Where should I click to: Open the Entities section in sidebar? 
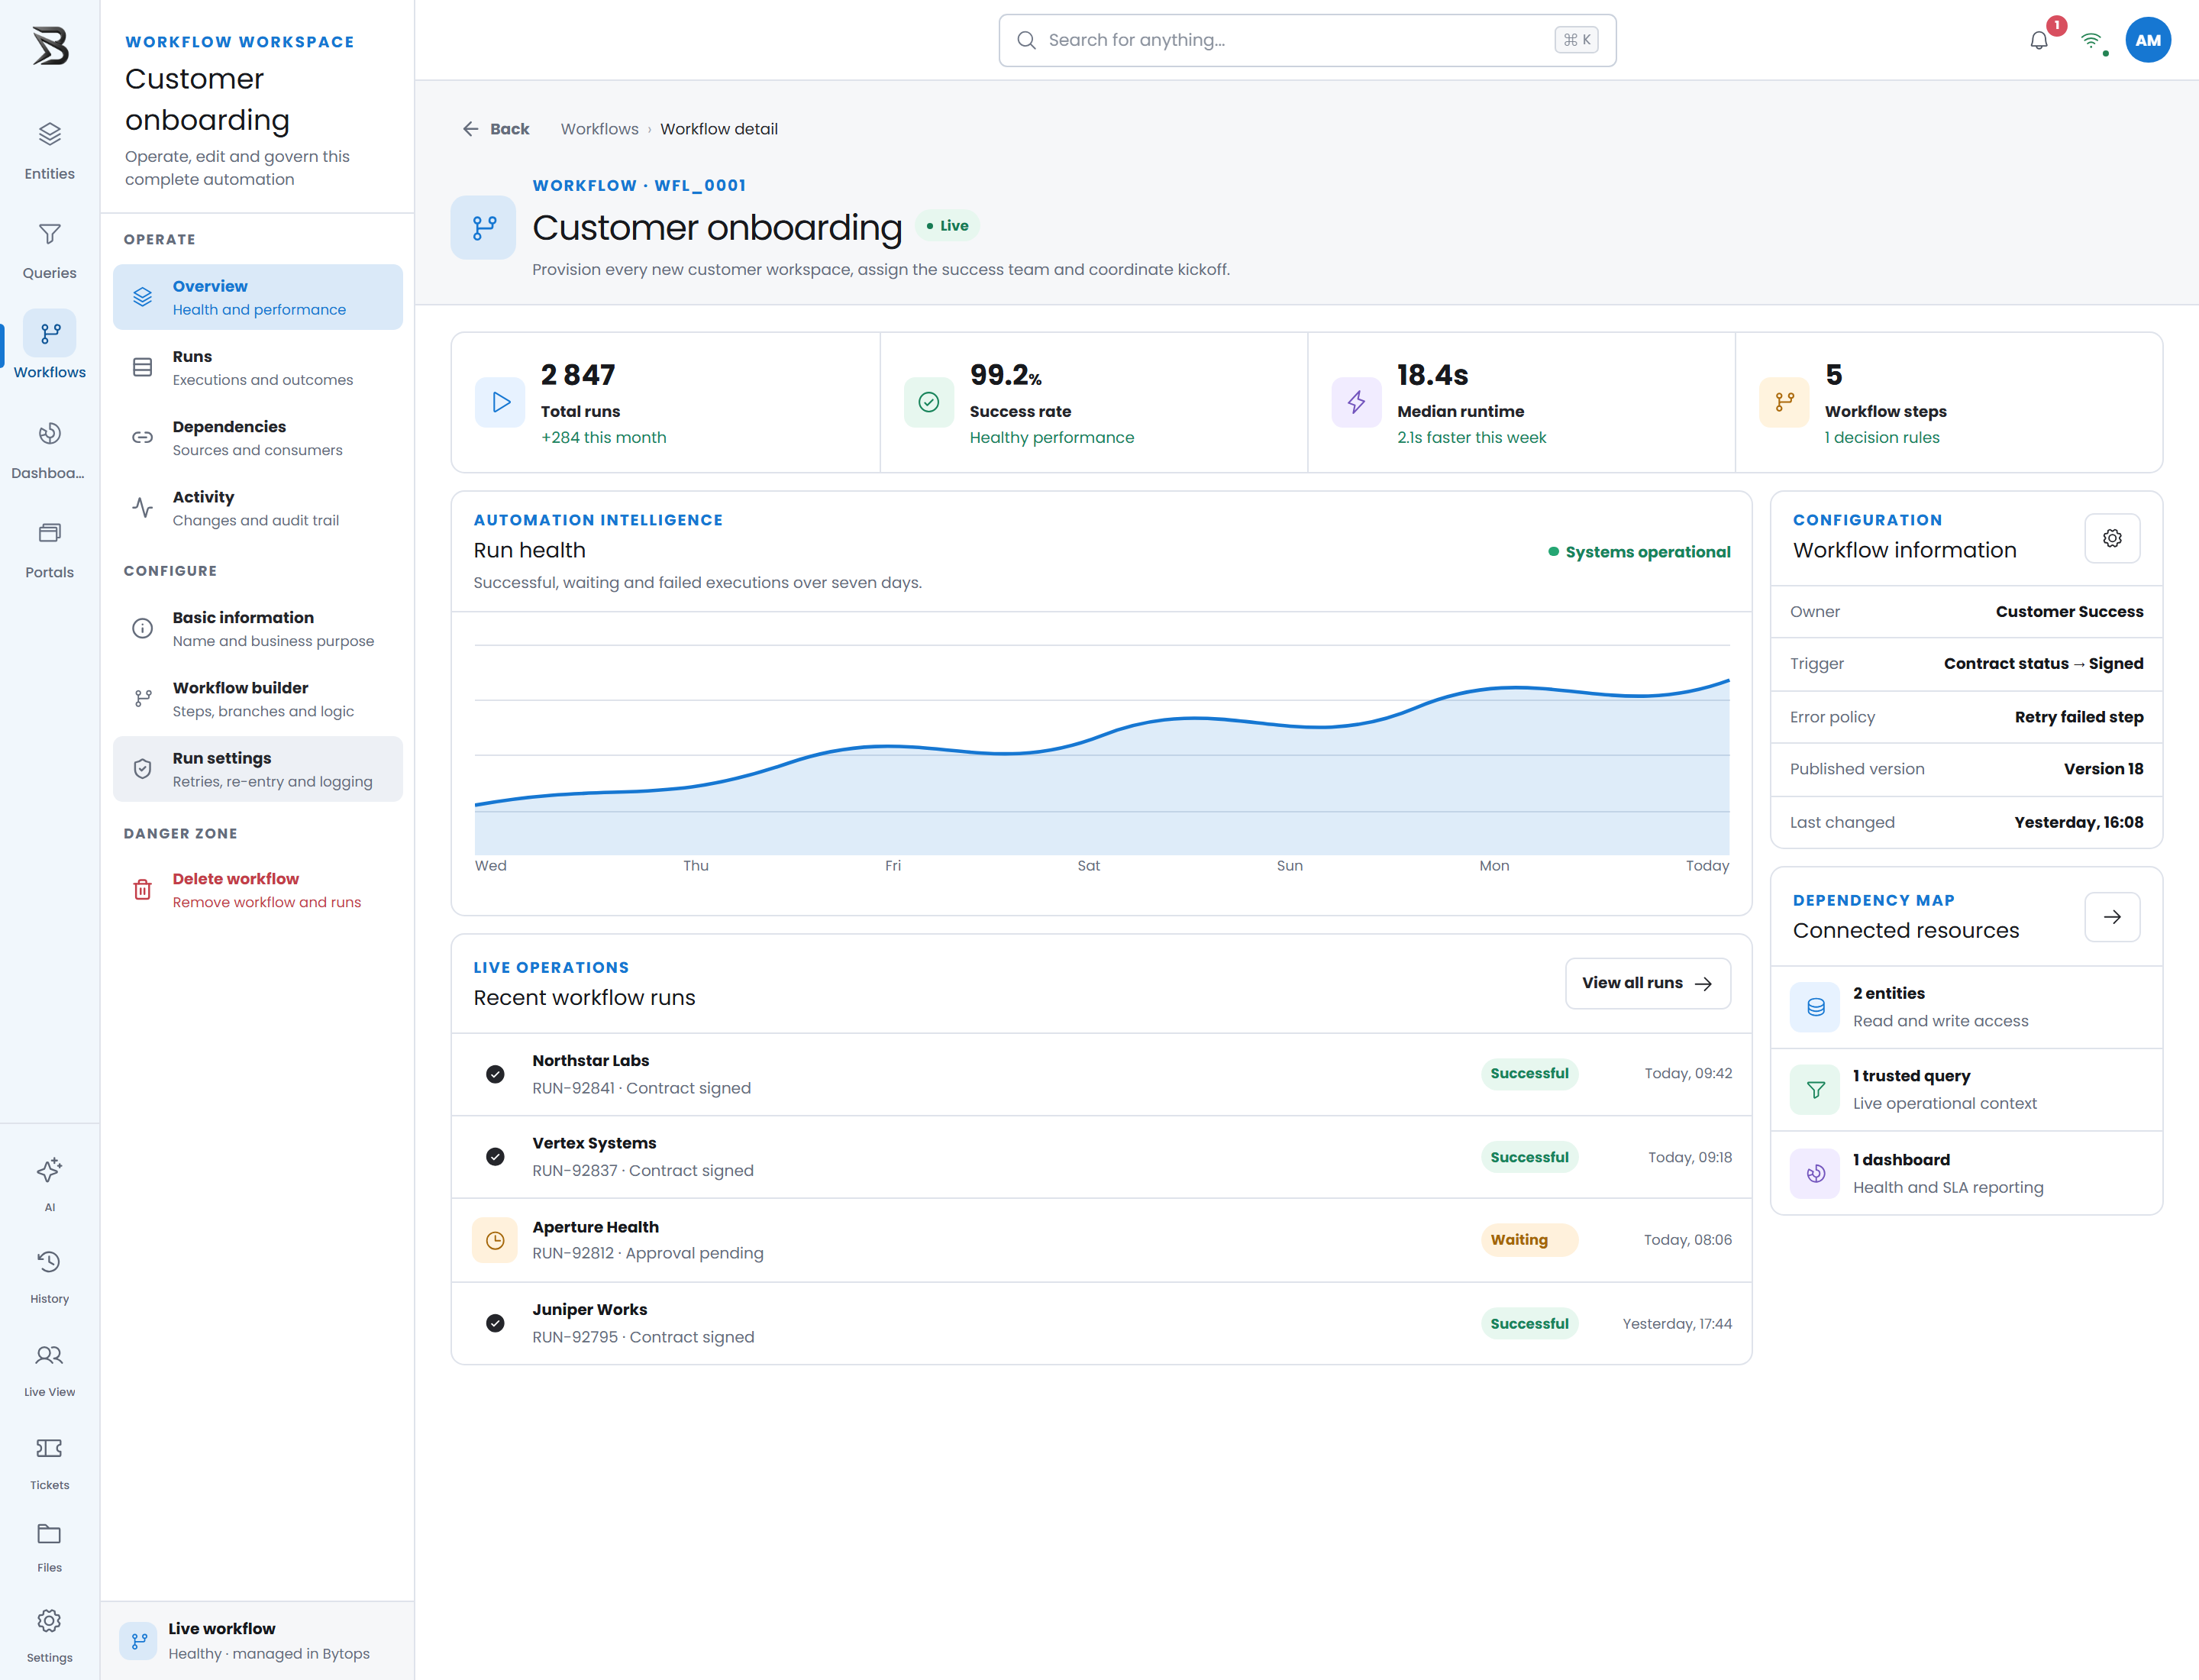49,151
